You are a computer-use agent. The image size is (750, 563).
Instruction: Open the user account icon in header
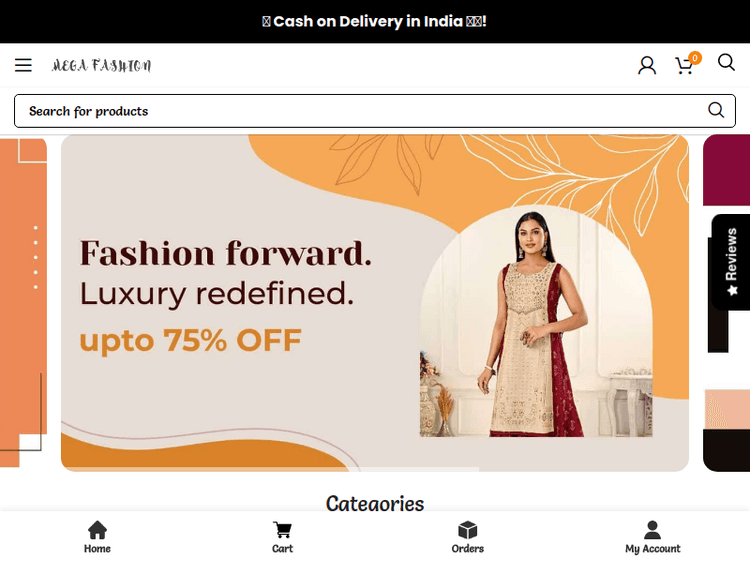tap(647, 65)
